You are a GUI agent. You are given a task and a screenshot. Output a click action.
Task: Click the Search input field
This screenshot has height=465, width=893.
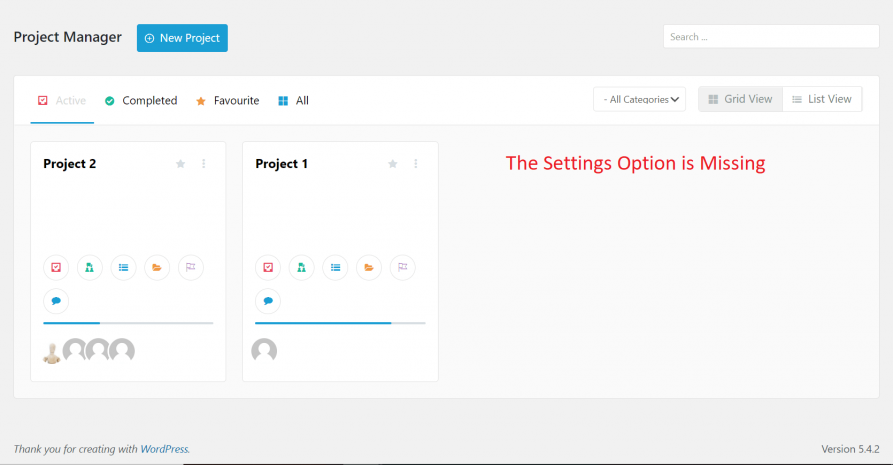[771, 36]
